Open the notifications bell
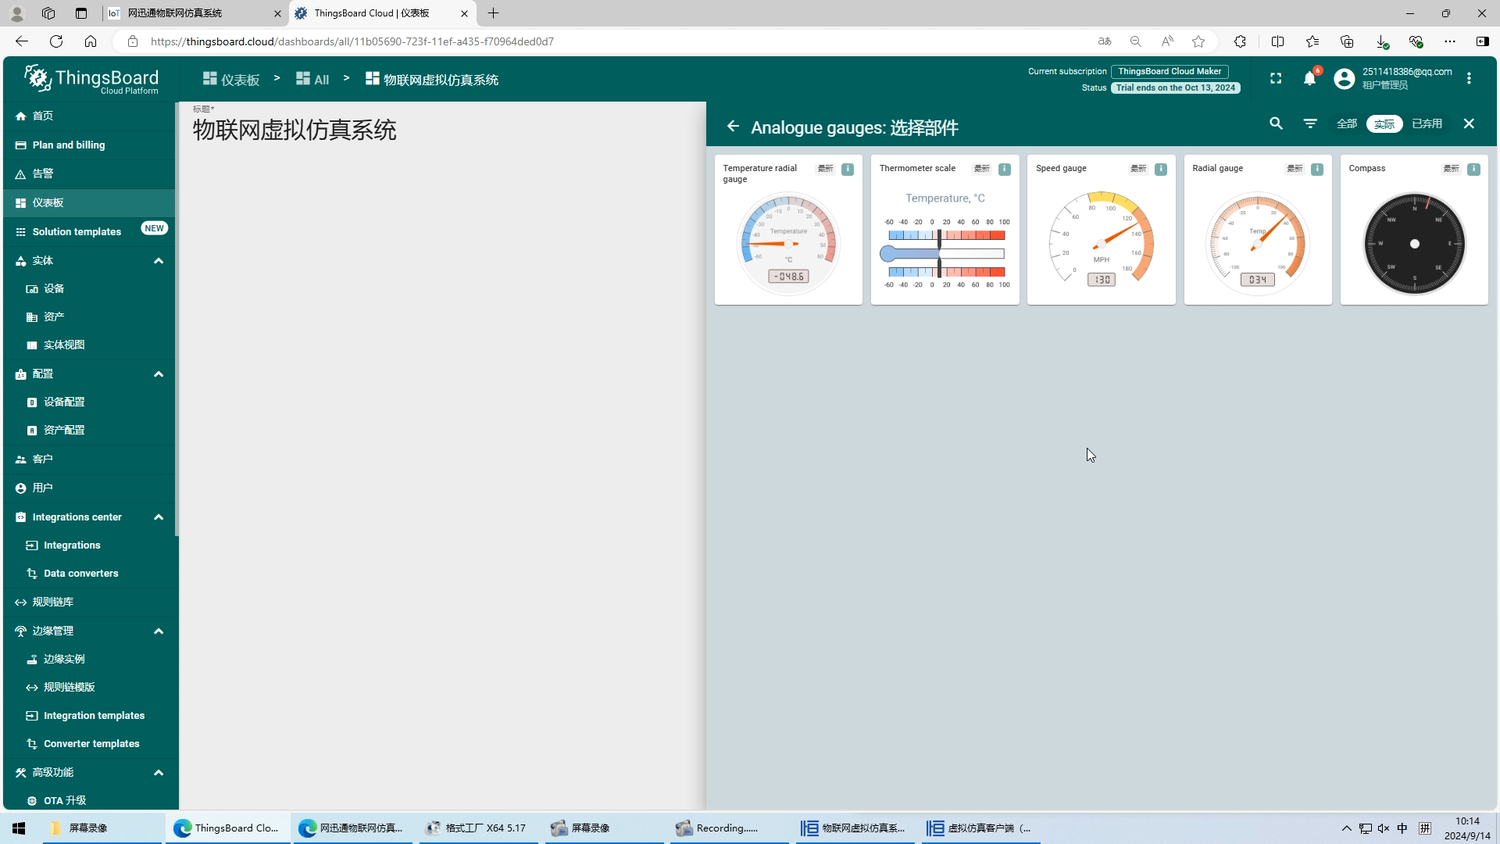The image size is (1500, 844). click(x=1309, y=79)
